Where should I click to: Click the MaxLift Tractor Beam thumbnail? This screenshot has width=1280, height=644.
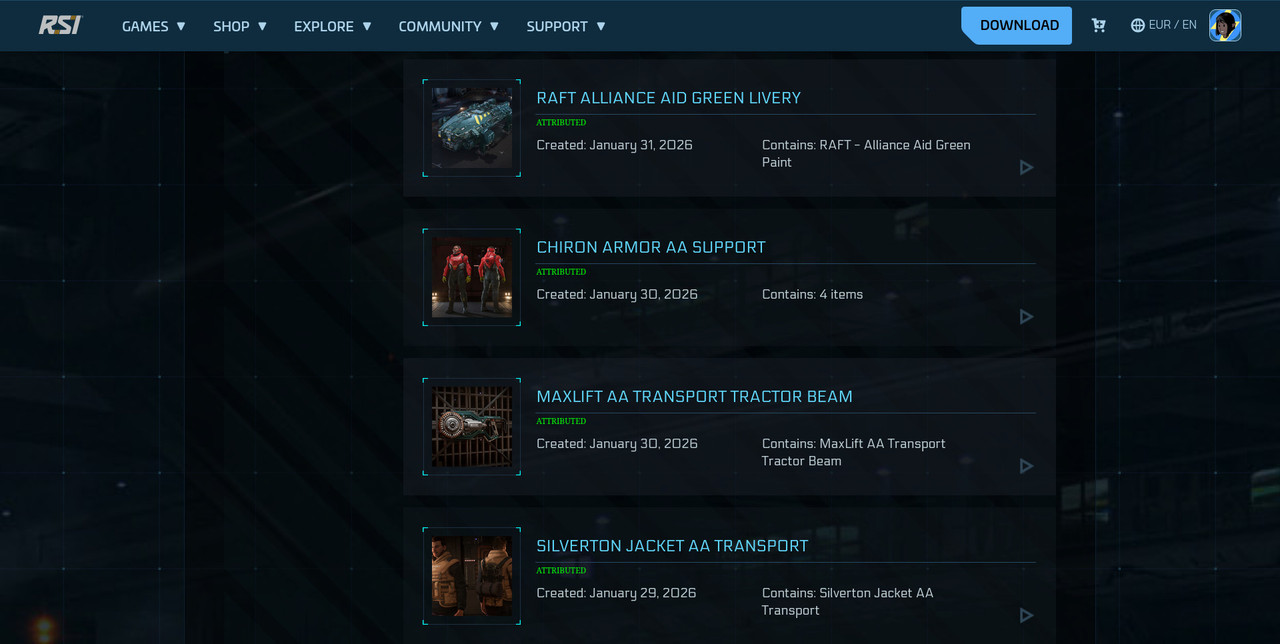tap(472, 427)
